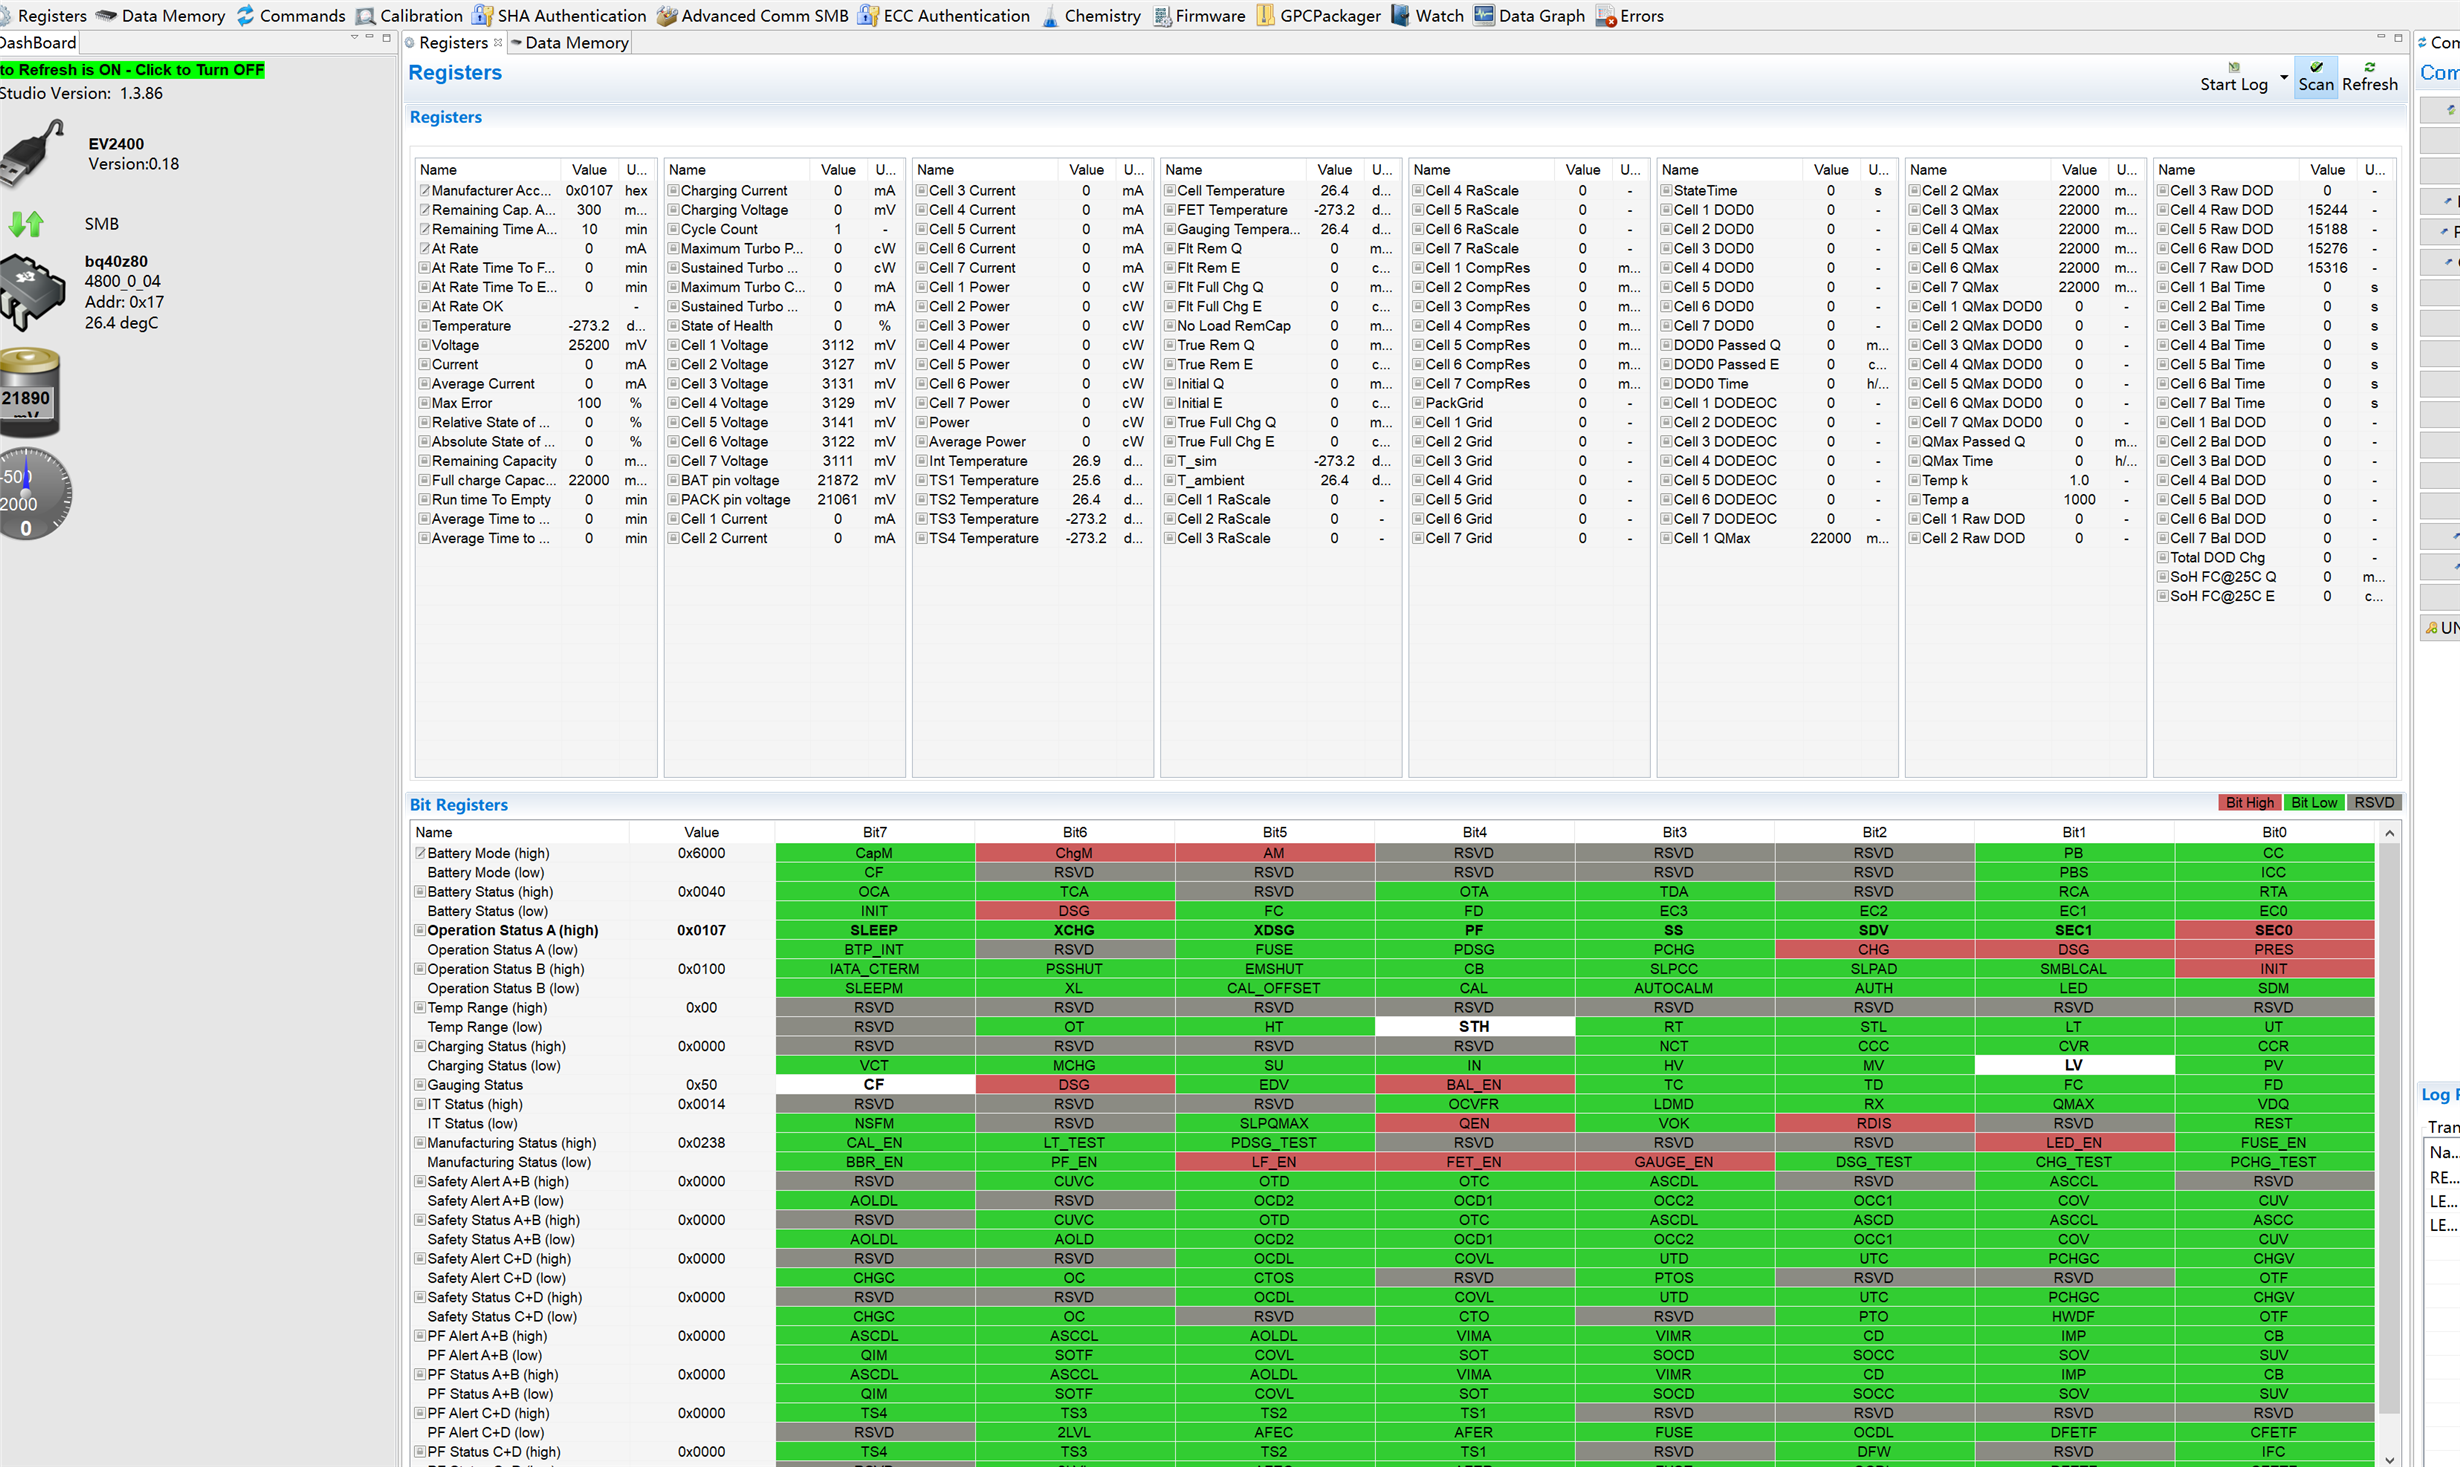This screenshot has width=2460, height=1467.
Task: Check the Cell 1 Voltage register checkbox
Action: (673, 345)
